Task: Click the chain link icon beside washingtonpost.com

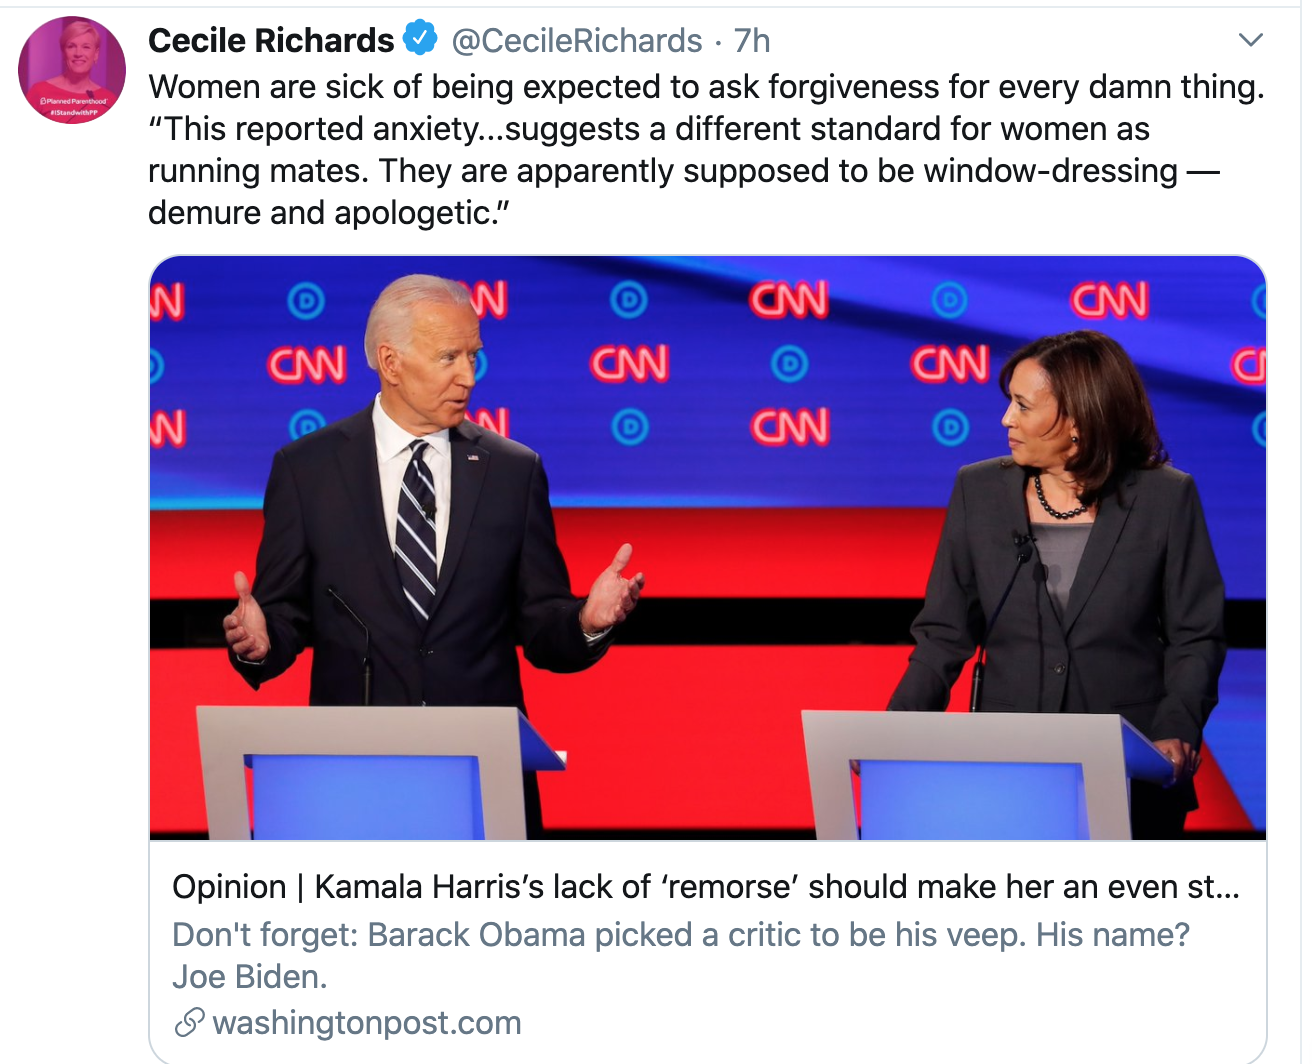Action: 189,1023
